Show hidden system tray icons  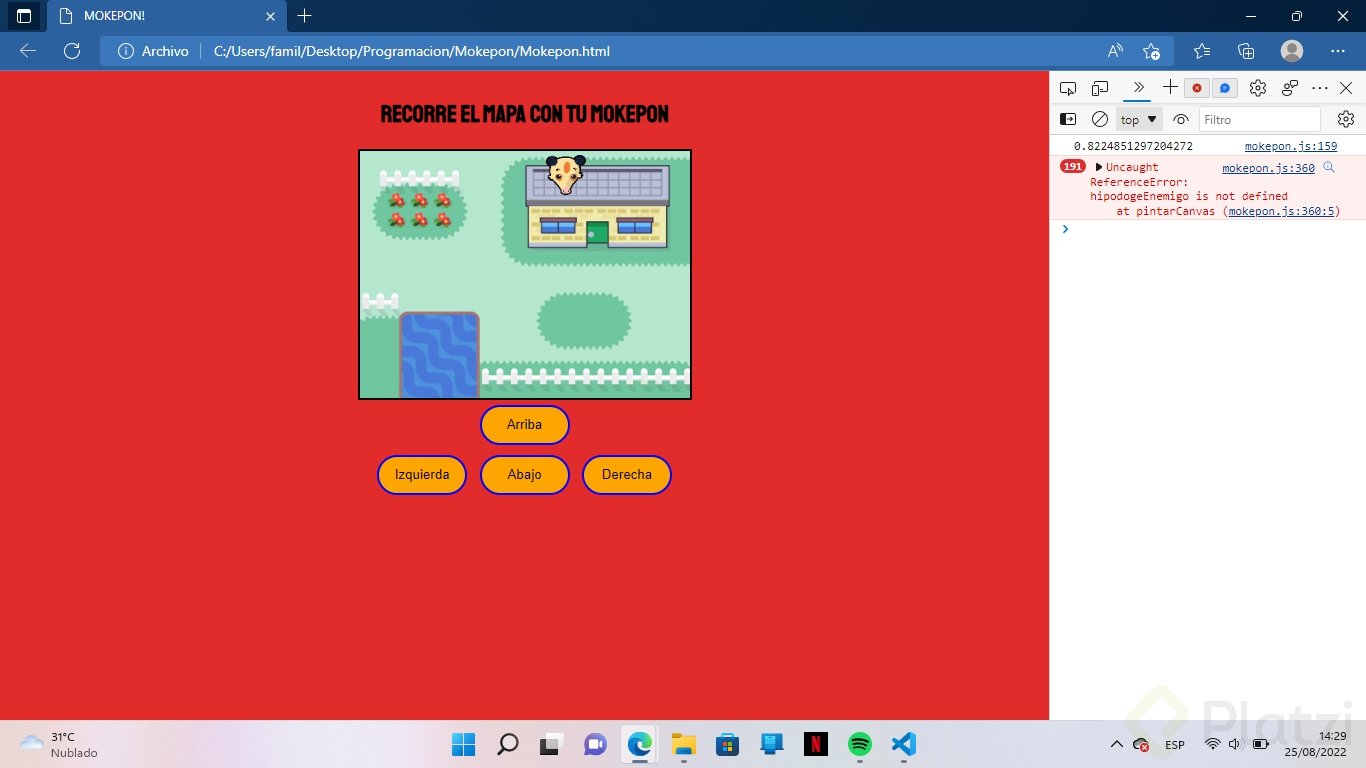click(x=1116, y=744)
